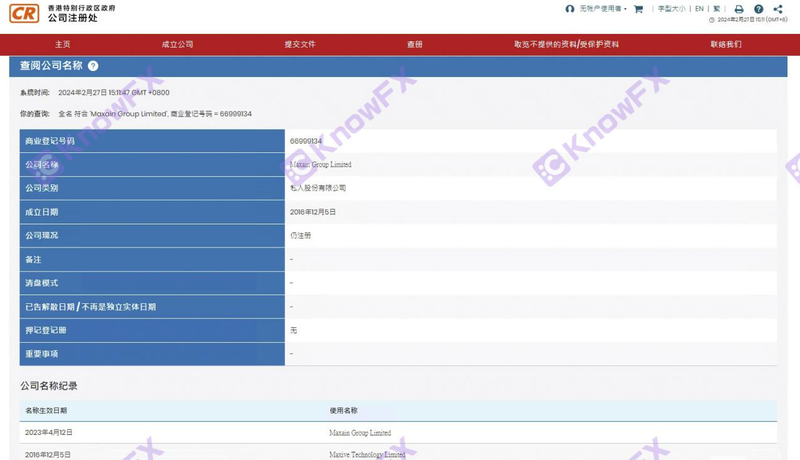Switch to traditional Chinese 繁
This screenshot has height=460, width=800.
point(717,9)
